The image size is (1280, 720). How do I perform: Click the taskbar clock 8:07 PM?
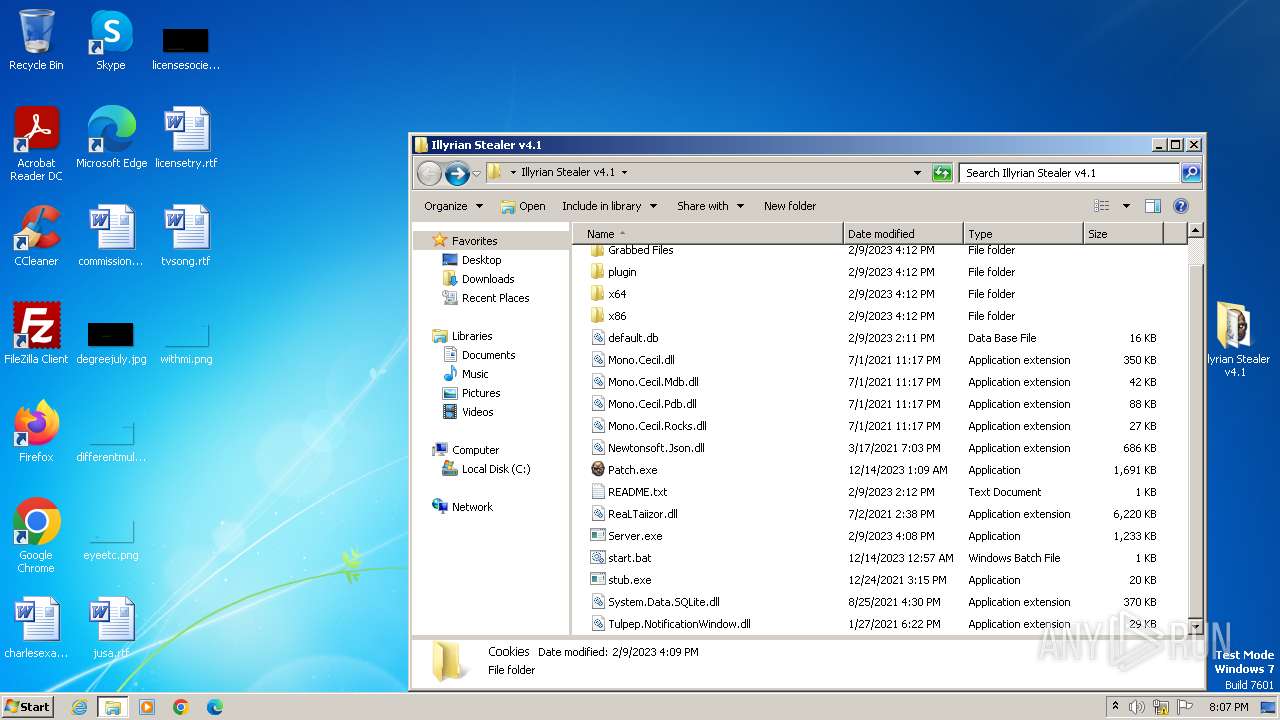[x=1228, y=707]
